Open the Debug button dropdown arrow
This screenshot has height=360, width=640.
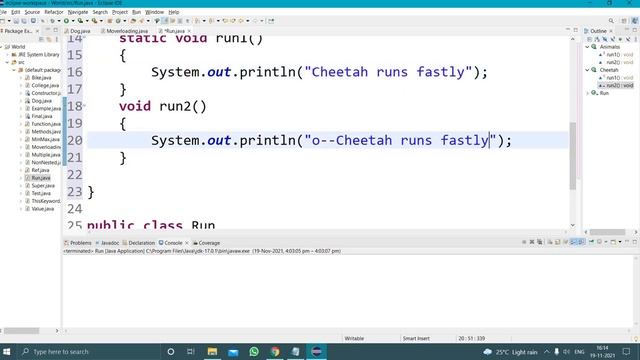59,21
